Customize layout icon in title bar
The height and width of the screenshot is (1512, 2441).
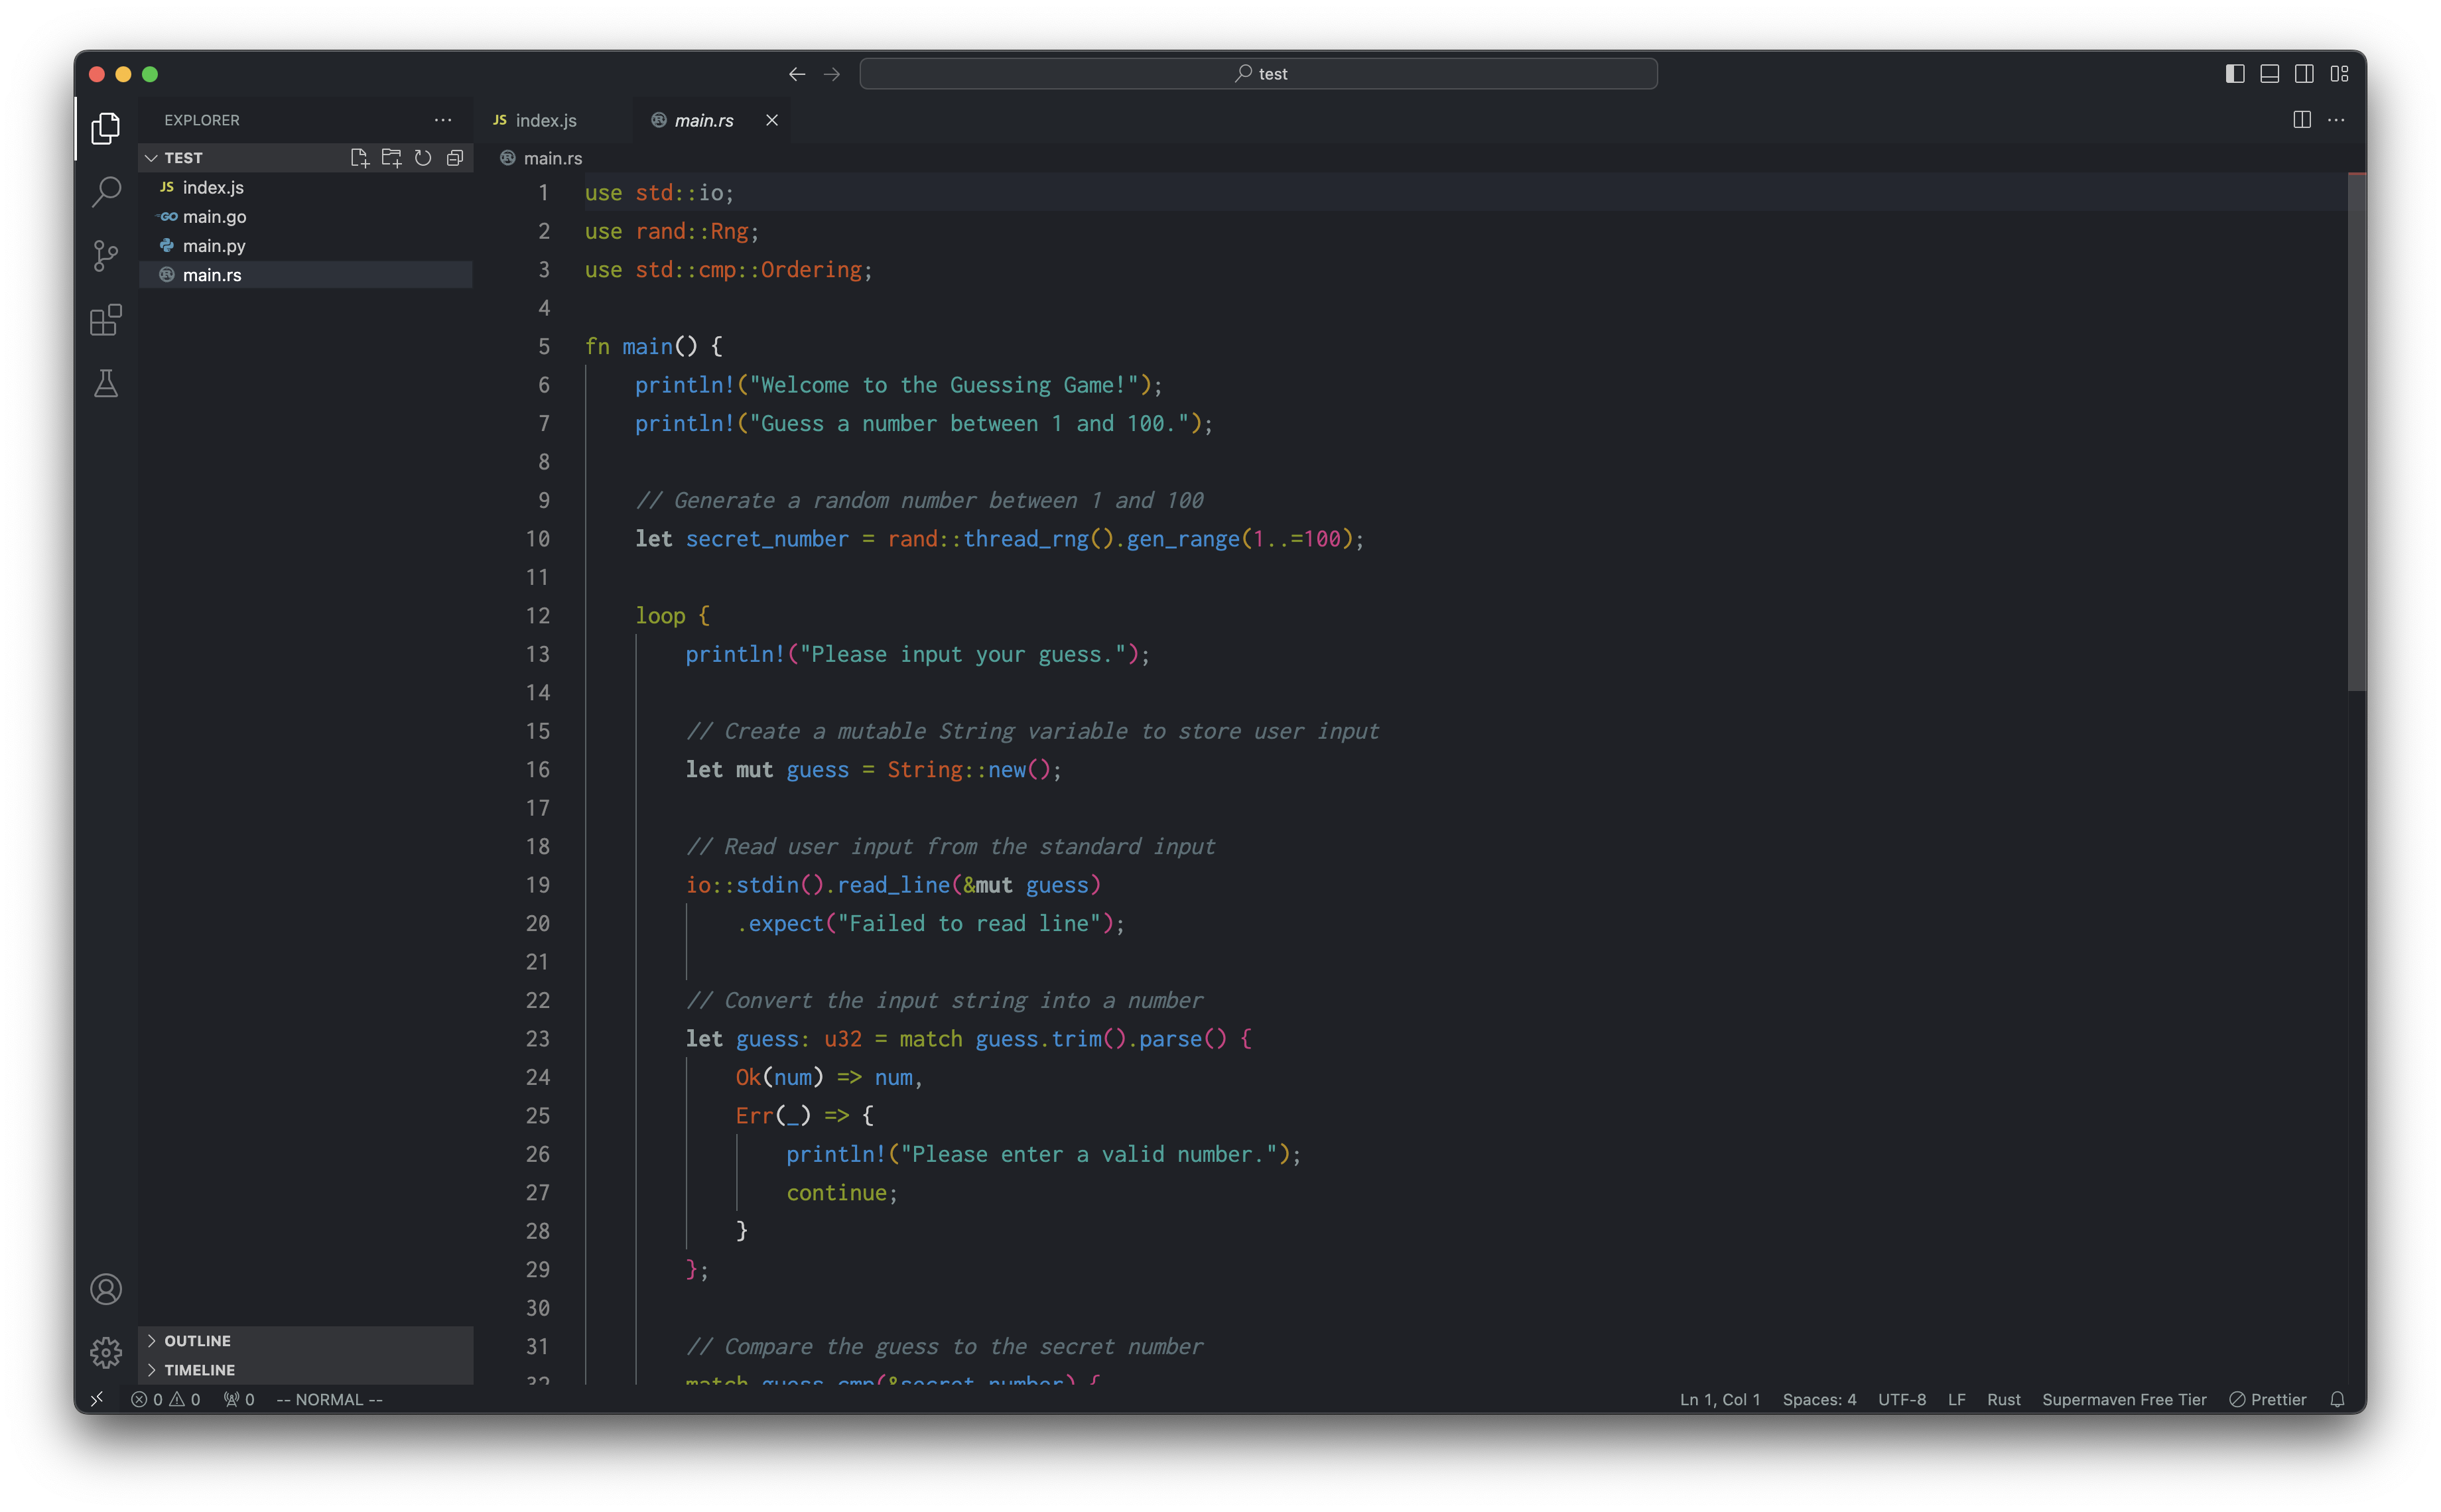coord(2339,74)
